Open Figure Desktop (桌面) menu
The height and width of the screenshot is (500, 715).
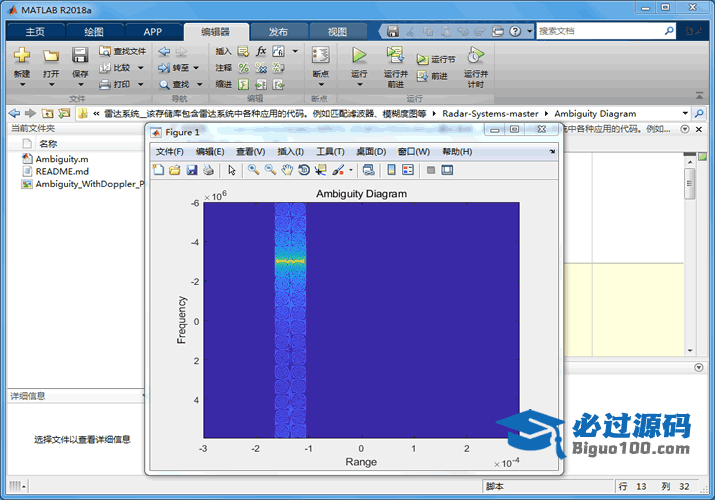[x=371, y=152]
